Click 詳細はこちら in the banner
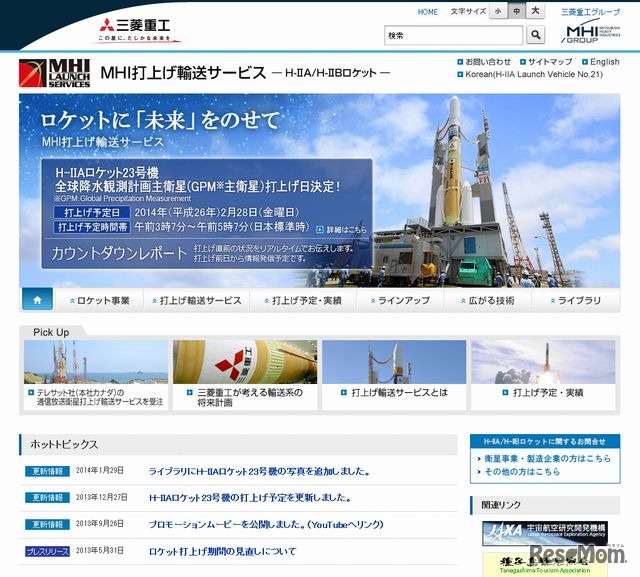Screen dimensions: 640x577 pos(342,230)
